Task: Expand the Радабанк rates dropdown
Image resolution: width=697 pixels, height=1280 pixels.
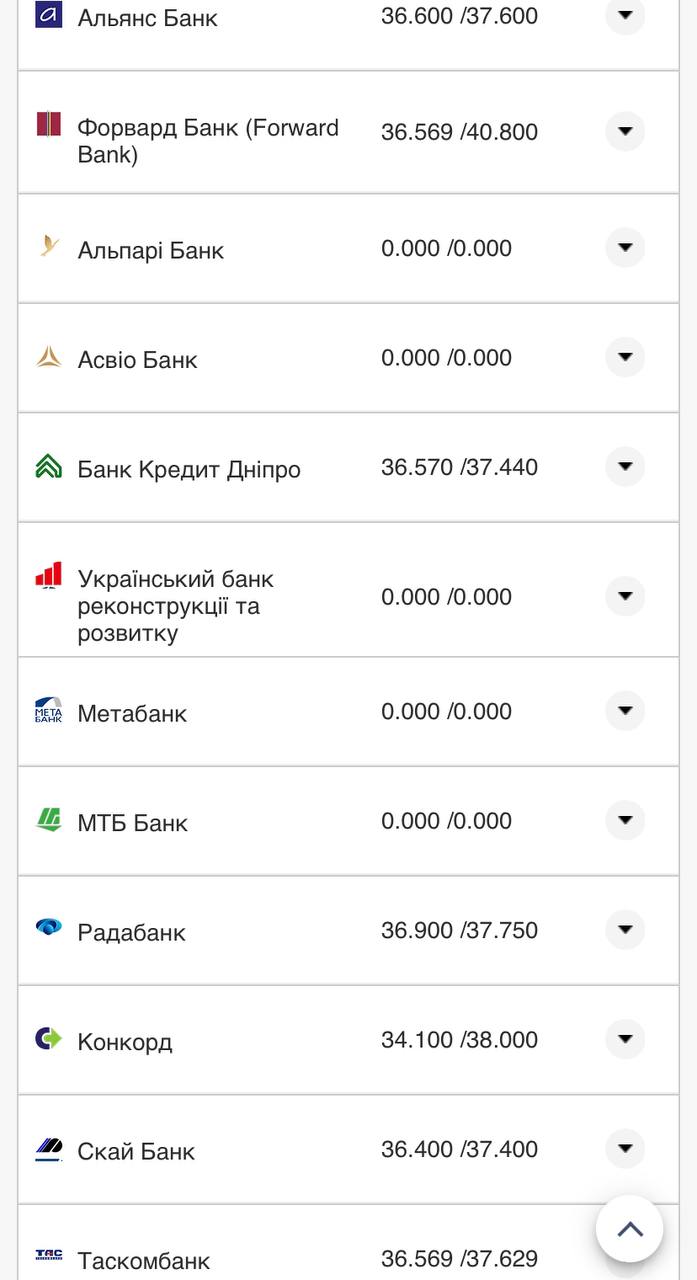Action: tap(625, 929)
